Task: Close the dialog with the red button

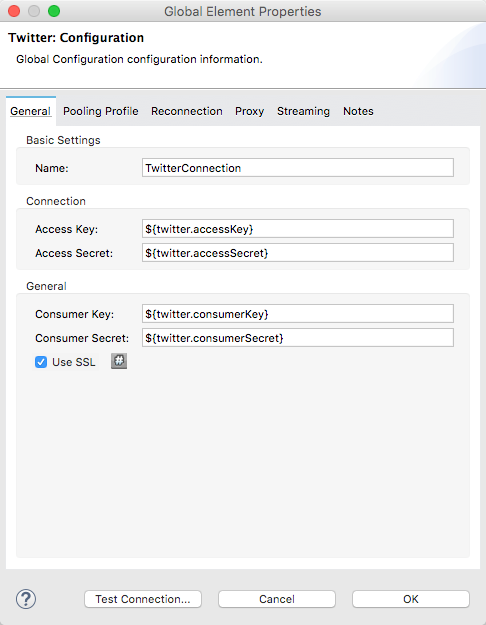Action: point(14,11)
